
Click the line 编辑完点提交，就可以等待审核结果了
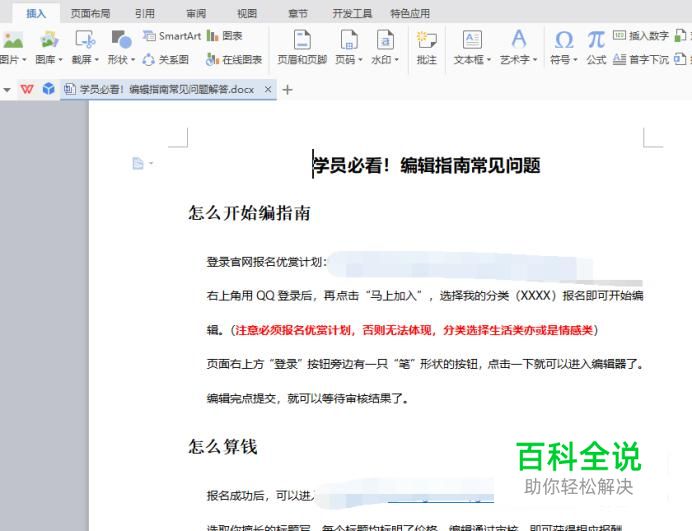(x=307, y=399)
